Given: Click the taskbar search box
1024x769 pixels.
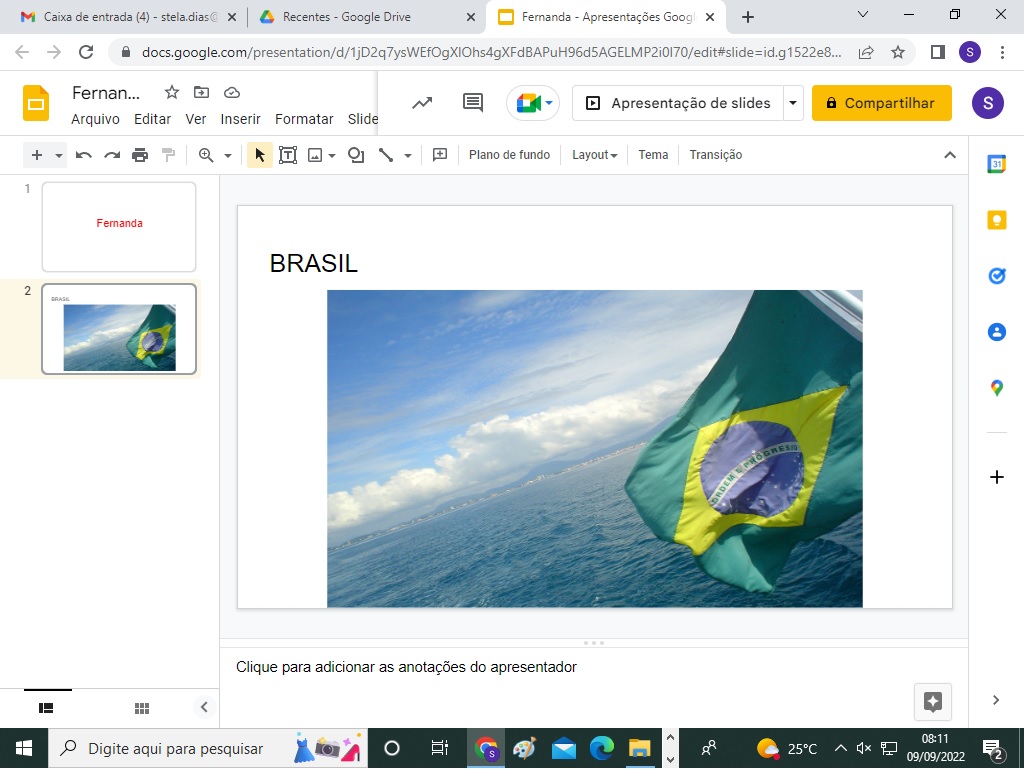Looking at the screenshot, I should point(208,749).
